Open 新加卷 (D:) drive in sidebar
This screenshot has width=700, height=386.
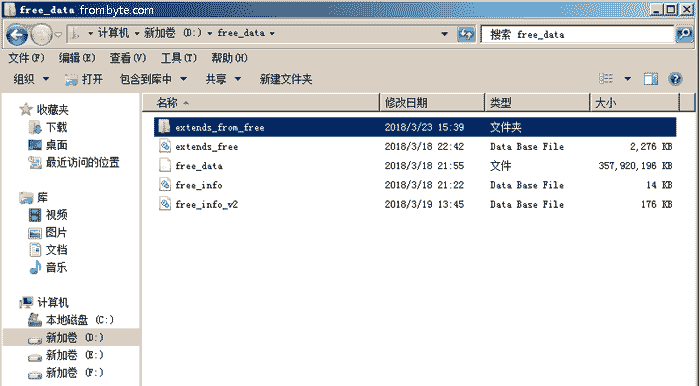click(75, 337)
